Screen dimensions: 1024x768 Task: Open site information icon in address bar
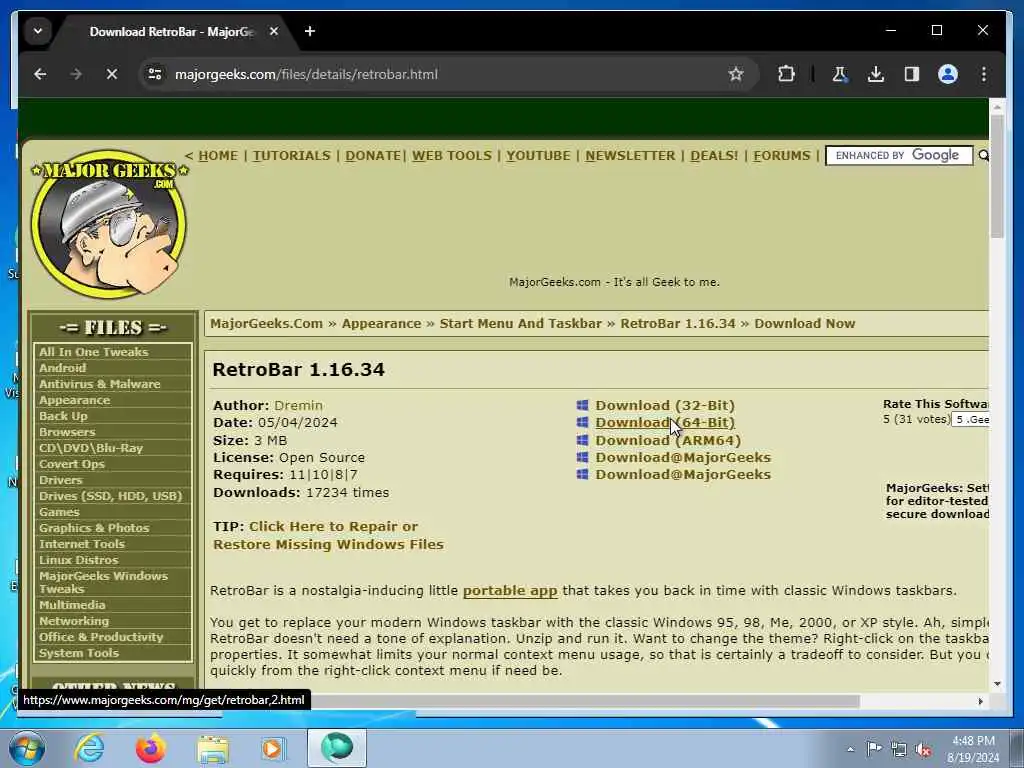click(155, 74)
